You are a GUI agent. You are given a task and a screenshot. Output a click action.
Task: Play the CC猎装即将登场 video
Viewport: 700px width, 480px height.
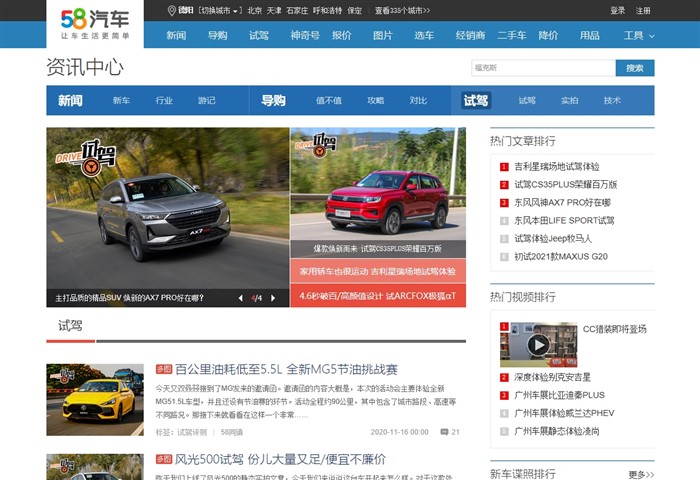point(538,345)
